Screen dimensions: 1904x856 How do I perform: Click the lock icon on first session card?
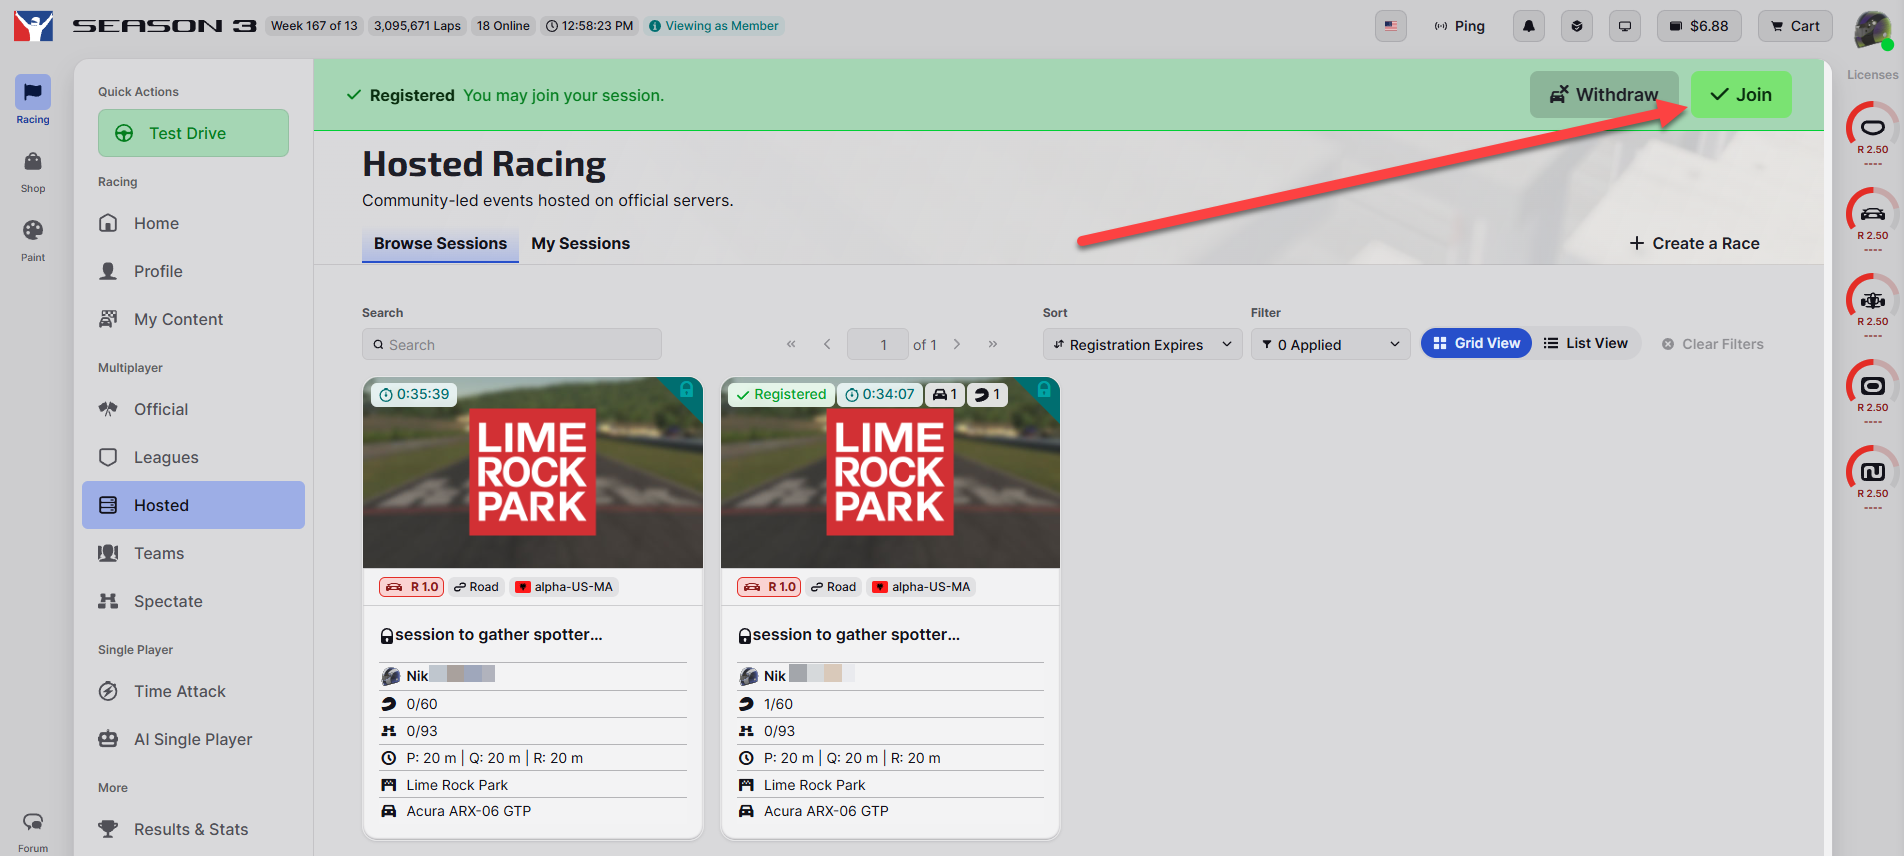(x=686, y=390)
